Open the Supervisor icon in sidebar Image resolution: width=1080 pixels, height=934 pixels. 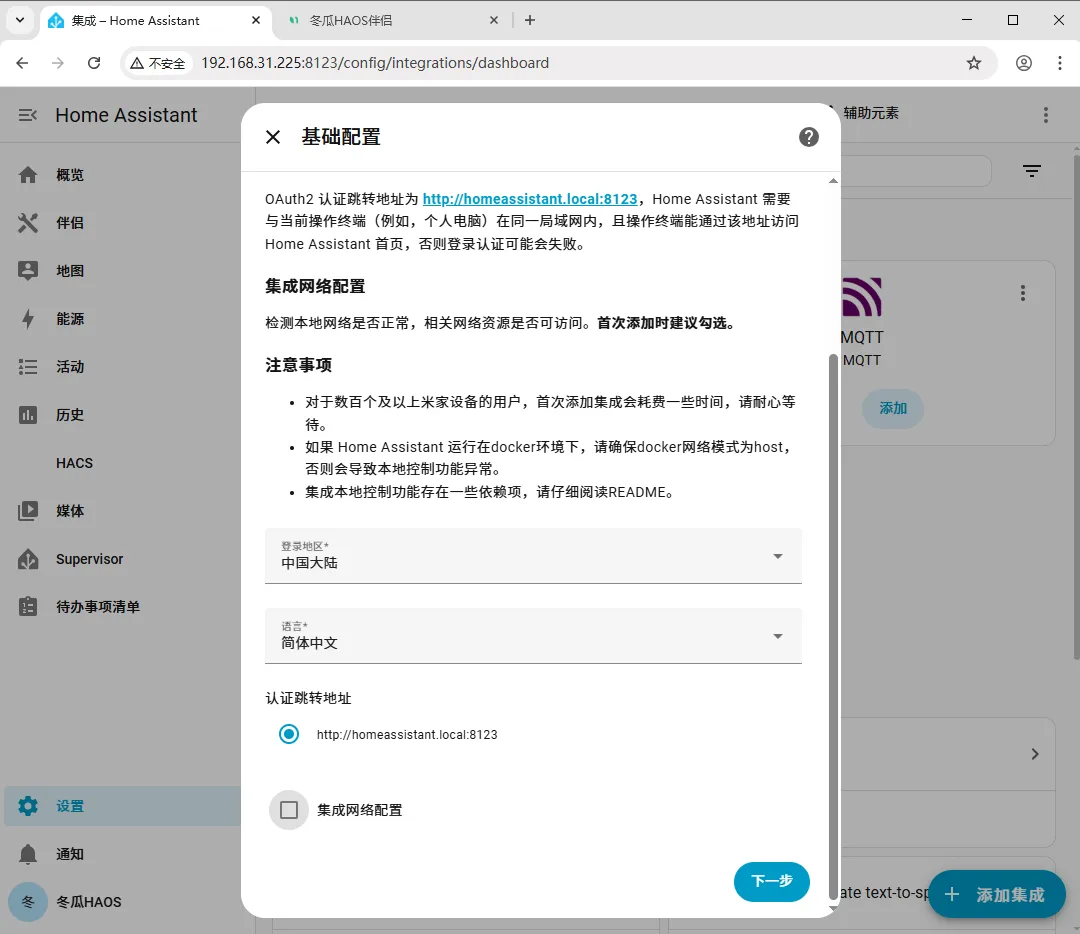28,559
